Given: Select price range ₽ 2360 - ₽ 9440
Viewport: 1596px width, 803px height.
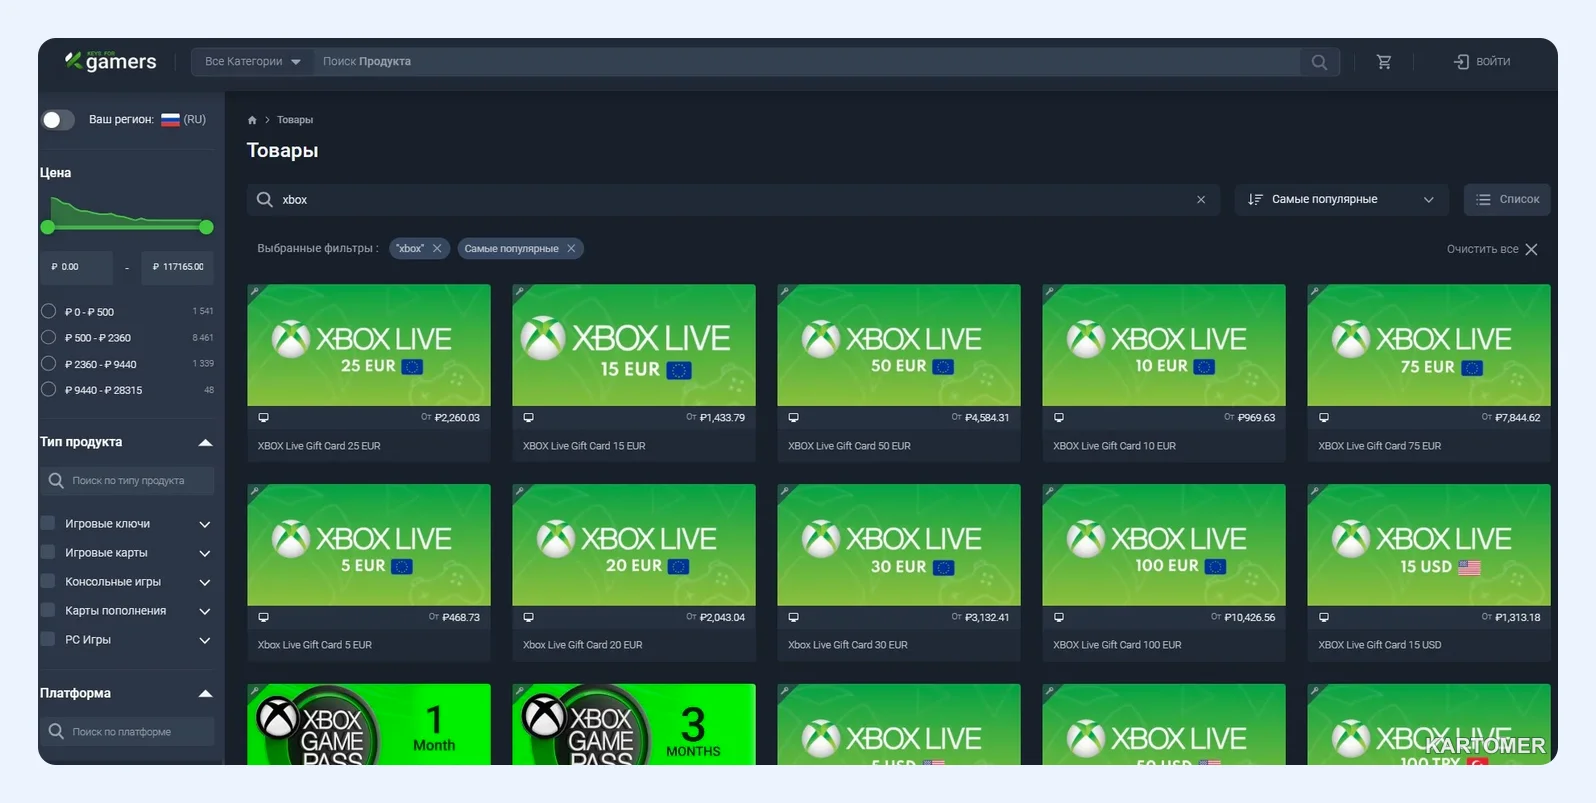Looking at the screenshot, I should coord(48,364).
